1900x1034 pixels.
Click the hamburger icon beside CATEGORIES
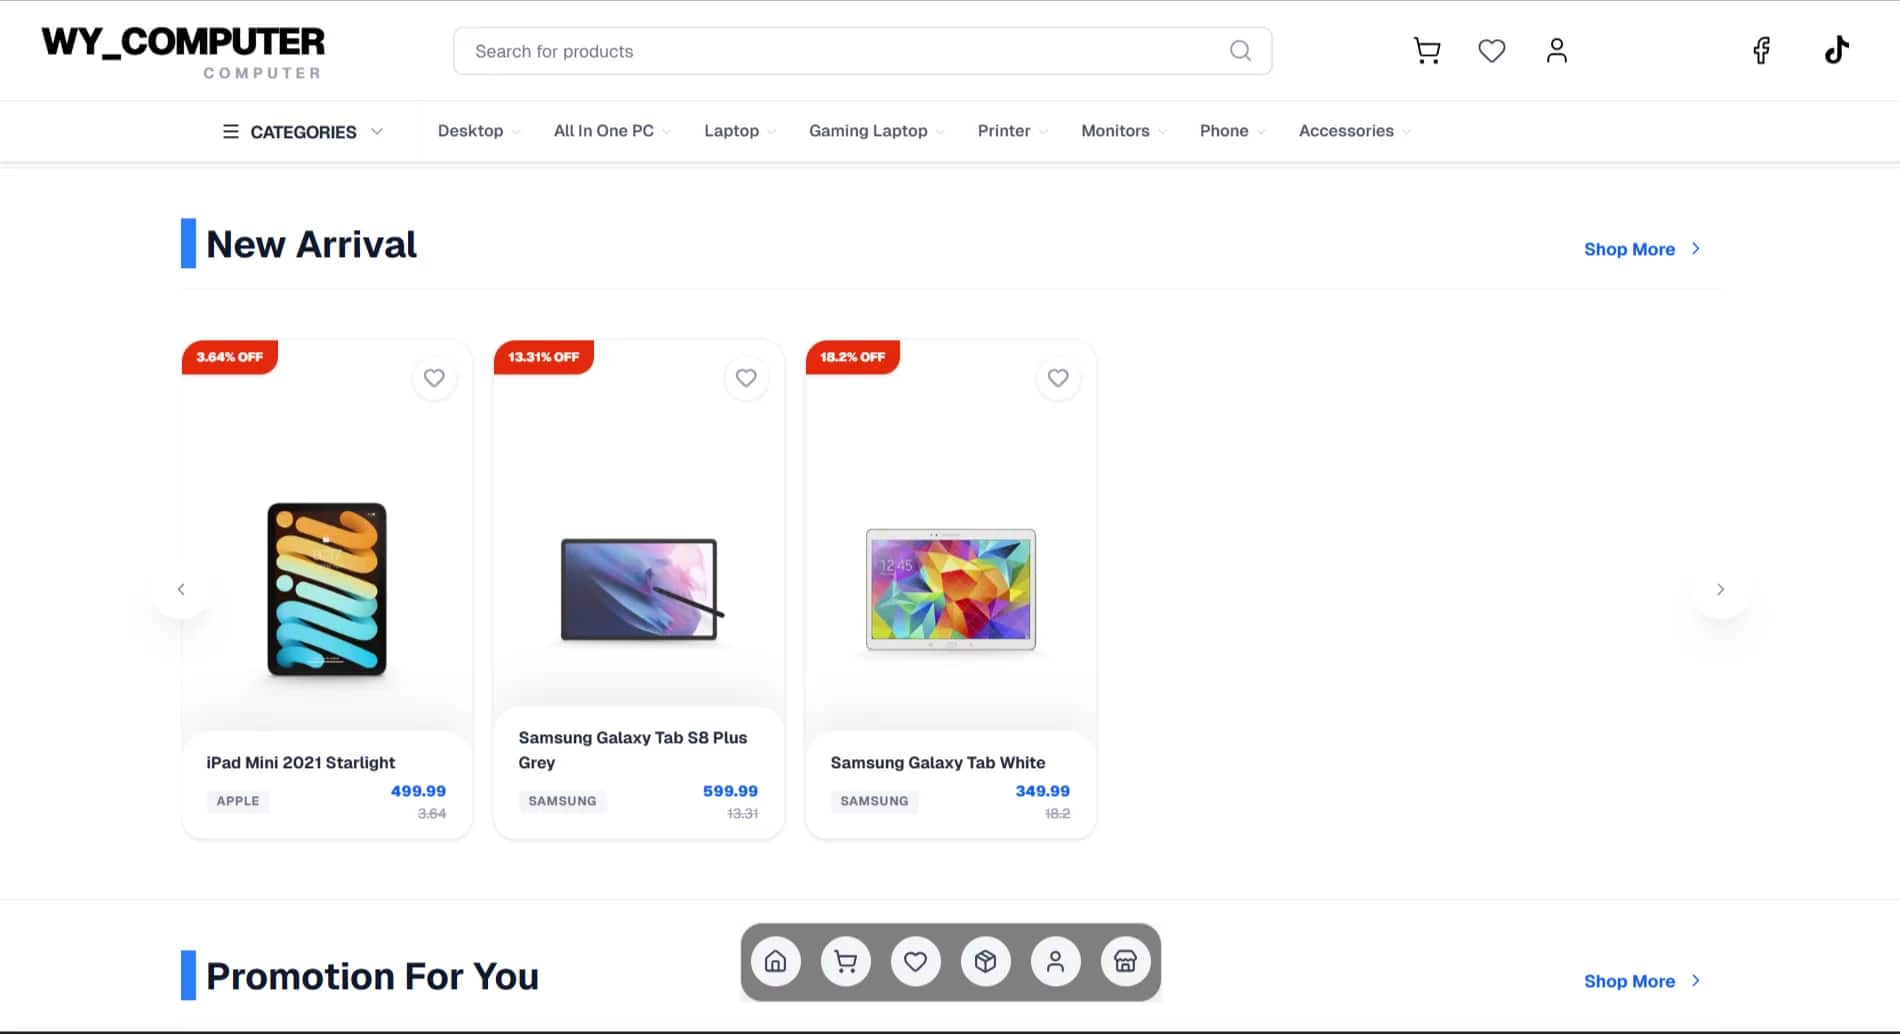point(230,131)
